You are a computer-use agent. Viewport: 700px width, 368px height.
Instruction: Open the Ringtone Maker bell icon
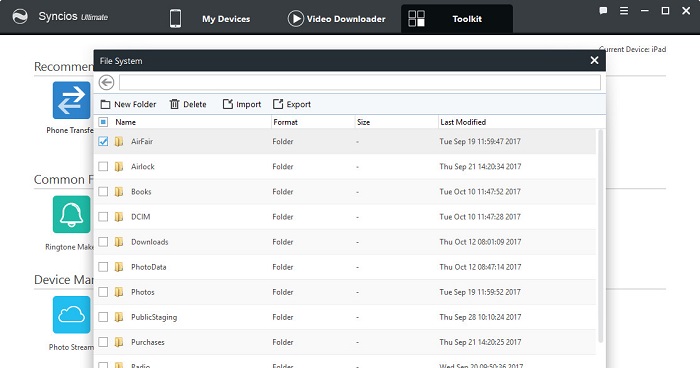pos(71,214)
